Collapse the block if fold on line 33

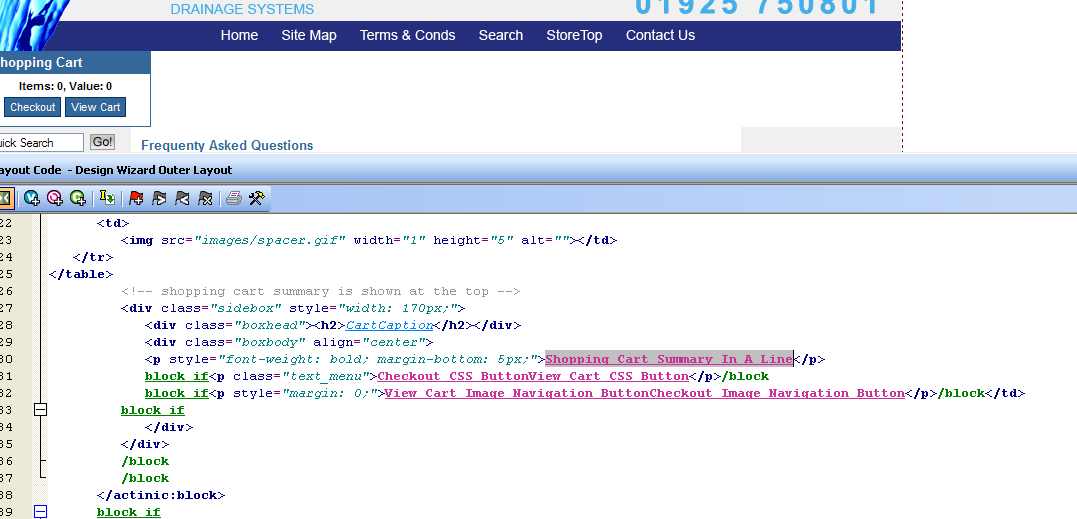click(41, 410)
